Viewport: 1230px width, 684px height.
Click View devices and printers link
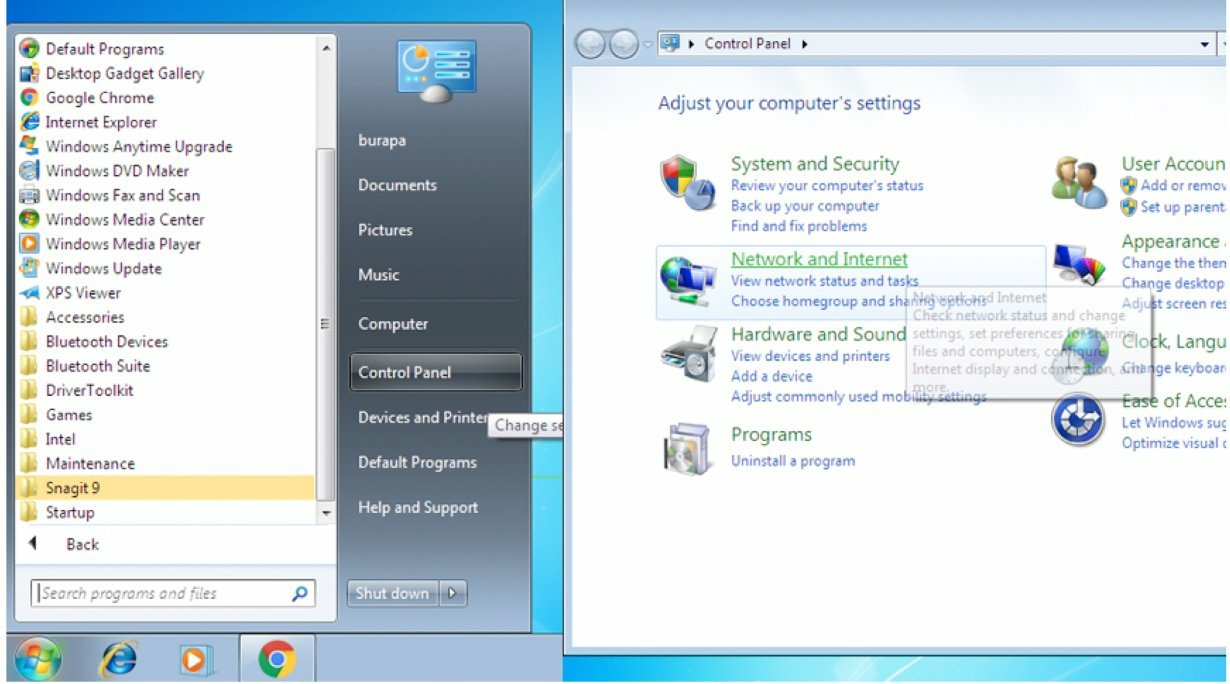(x=810, y=356)
